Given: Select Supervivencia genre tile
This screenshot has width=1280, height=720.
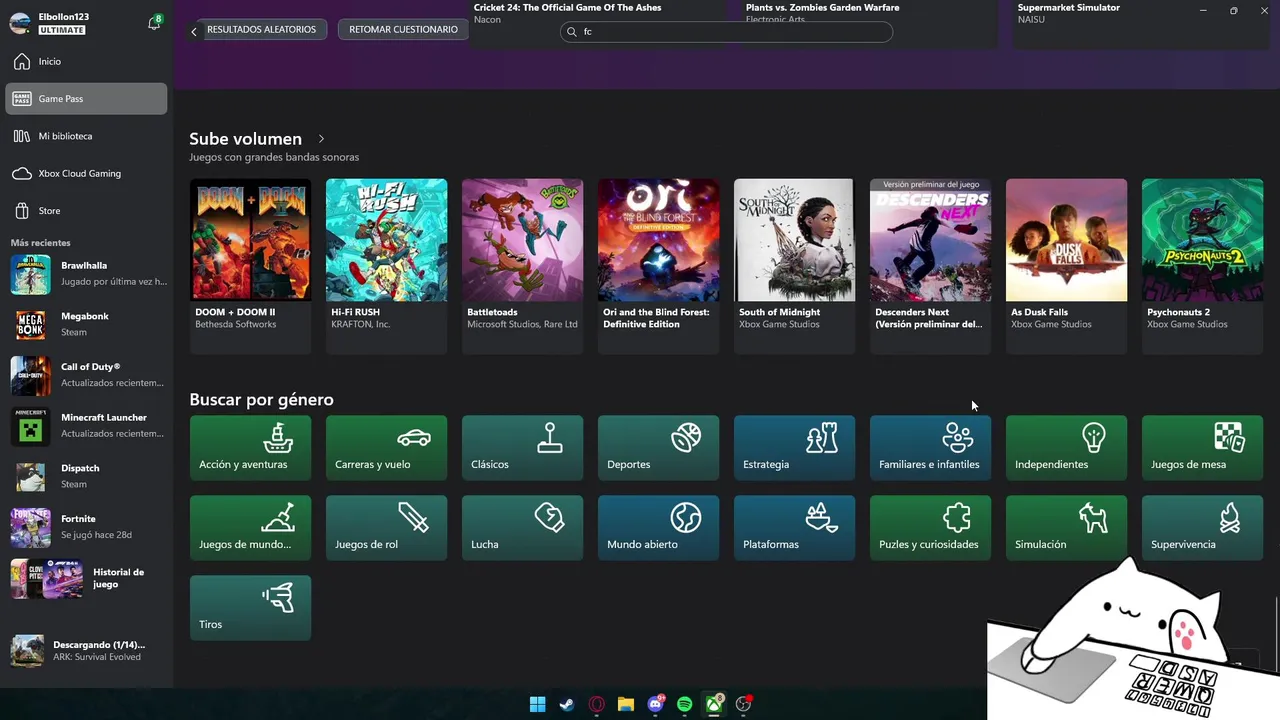Looking at the screenshot, I should click(x=1202, y=528).
